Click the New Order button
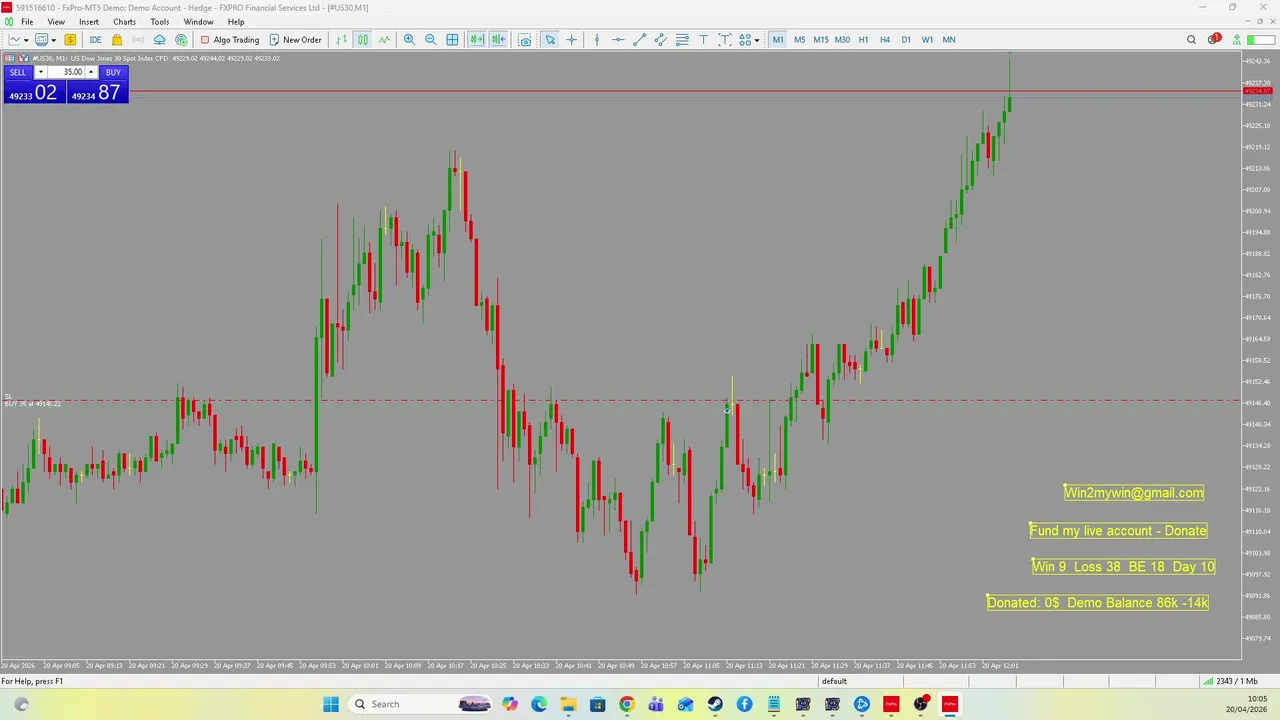This screenshot has height=720, width=1280. (x=296, y=40)
